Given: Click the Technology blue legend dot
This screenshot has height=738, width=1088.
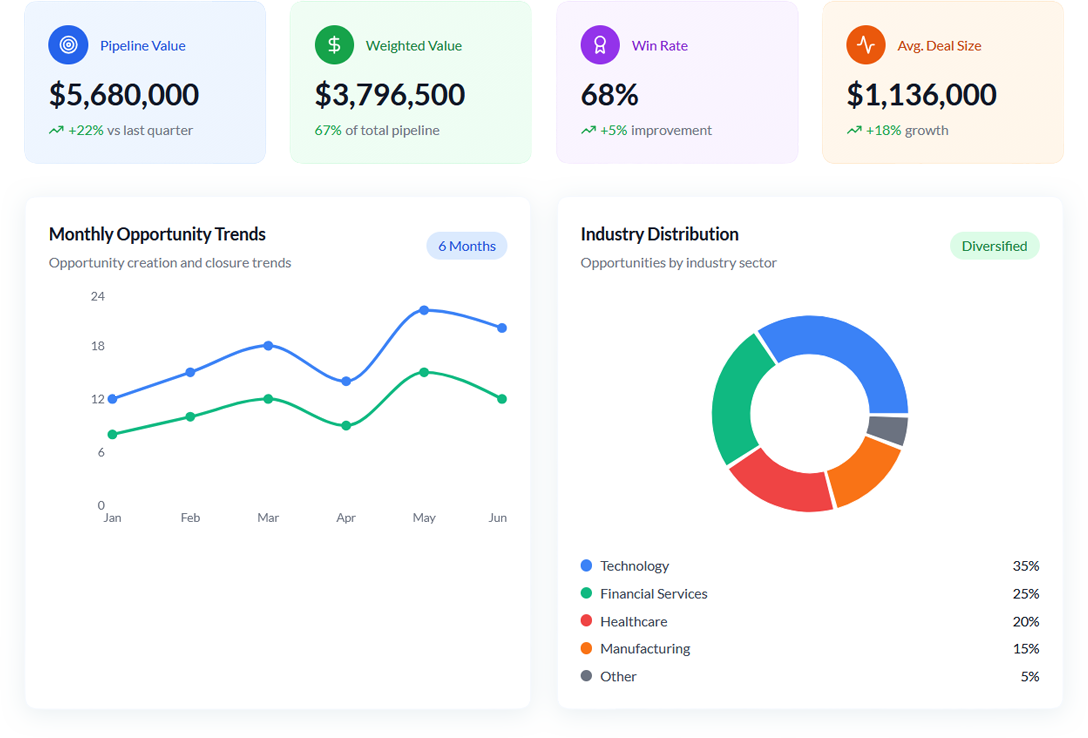Looking at the screenshot, I should click(x=586, y=566).
